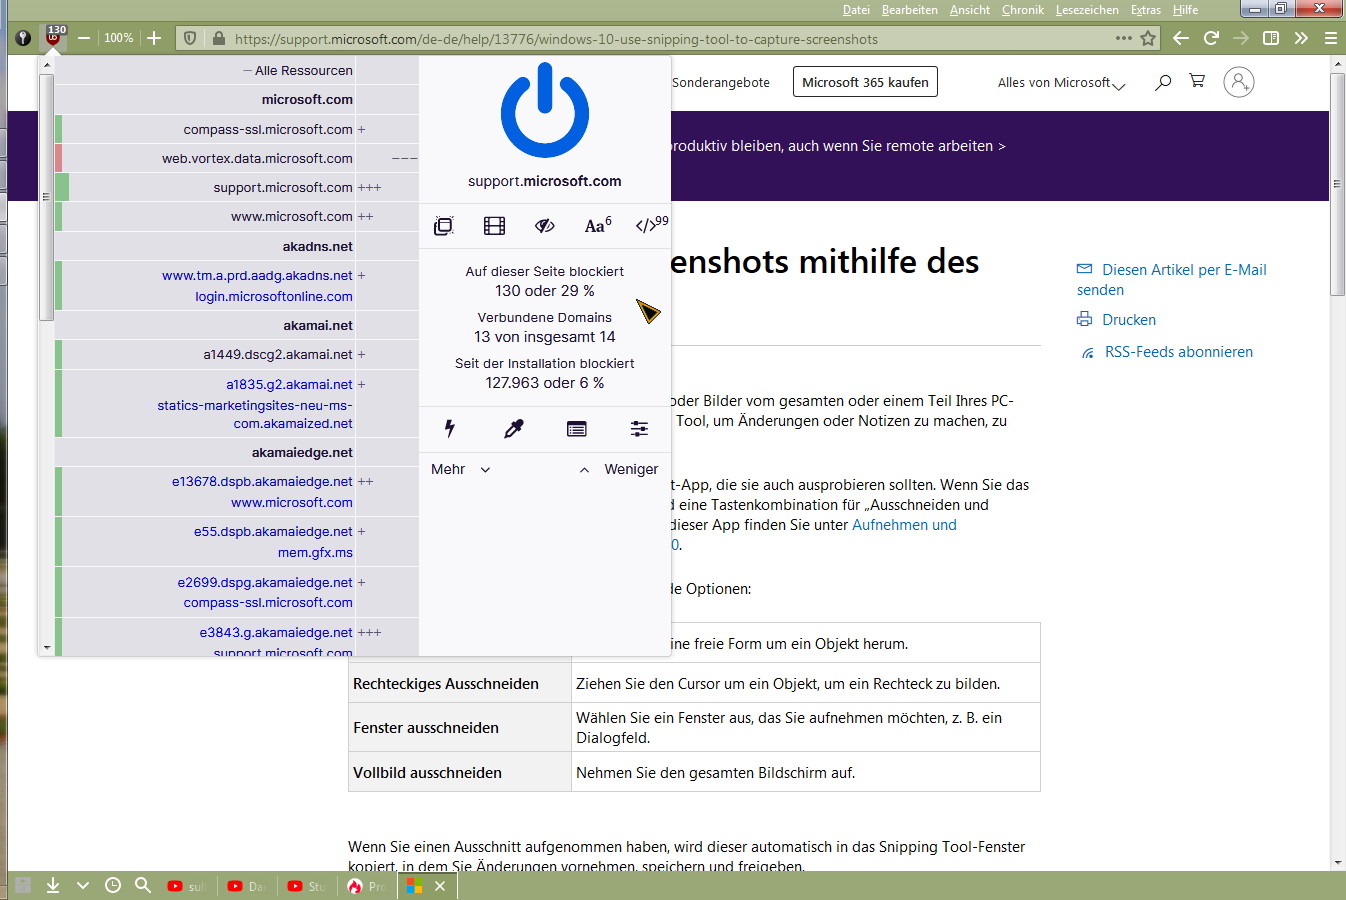
Task: Reload the current page
Action: pyautogui.click(x=1211, y=38)
